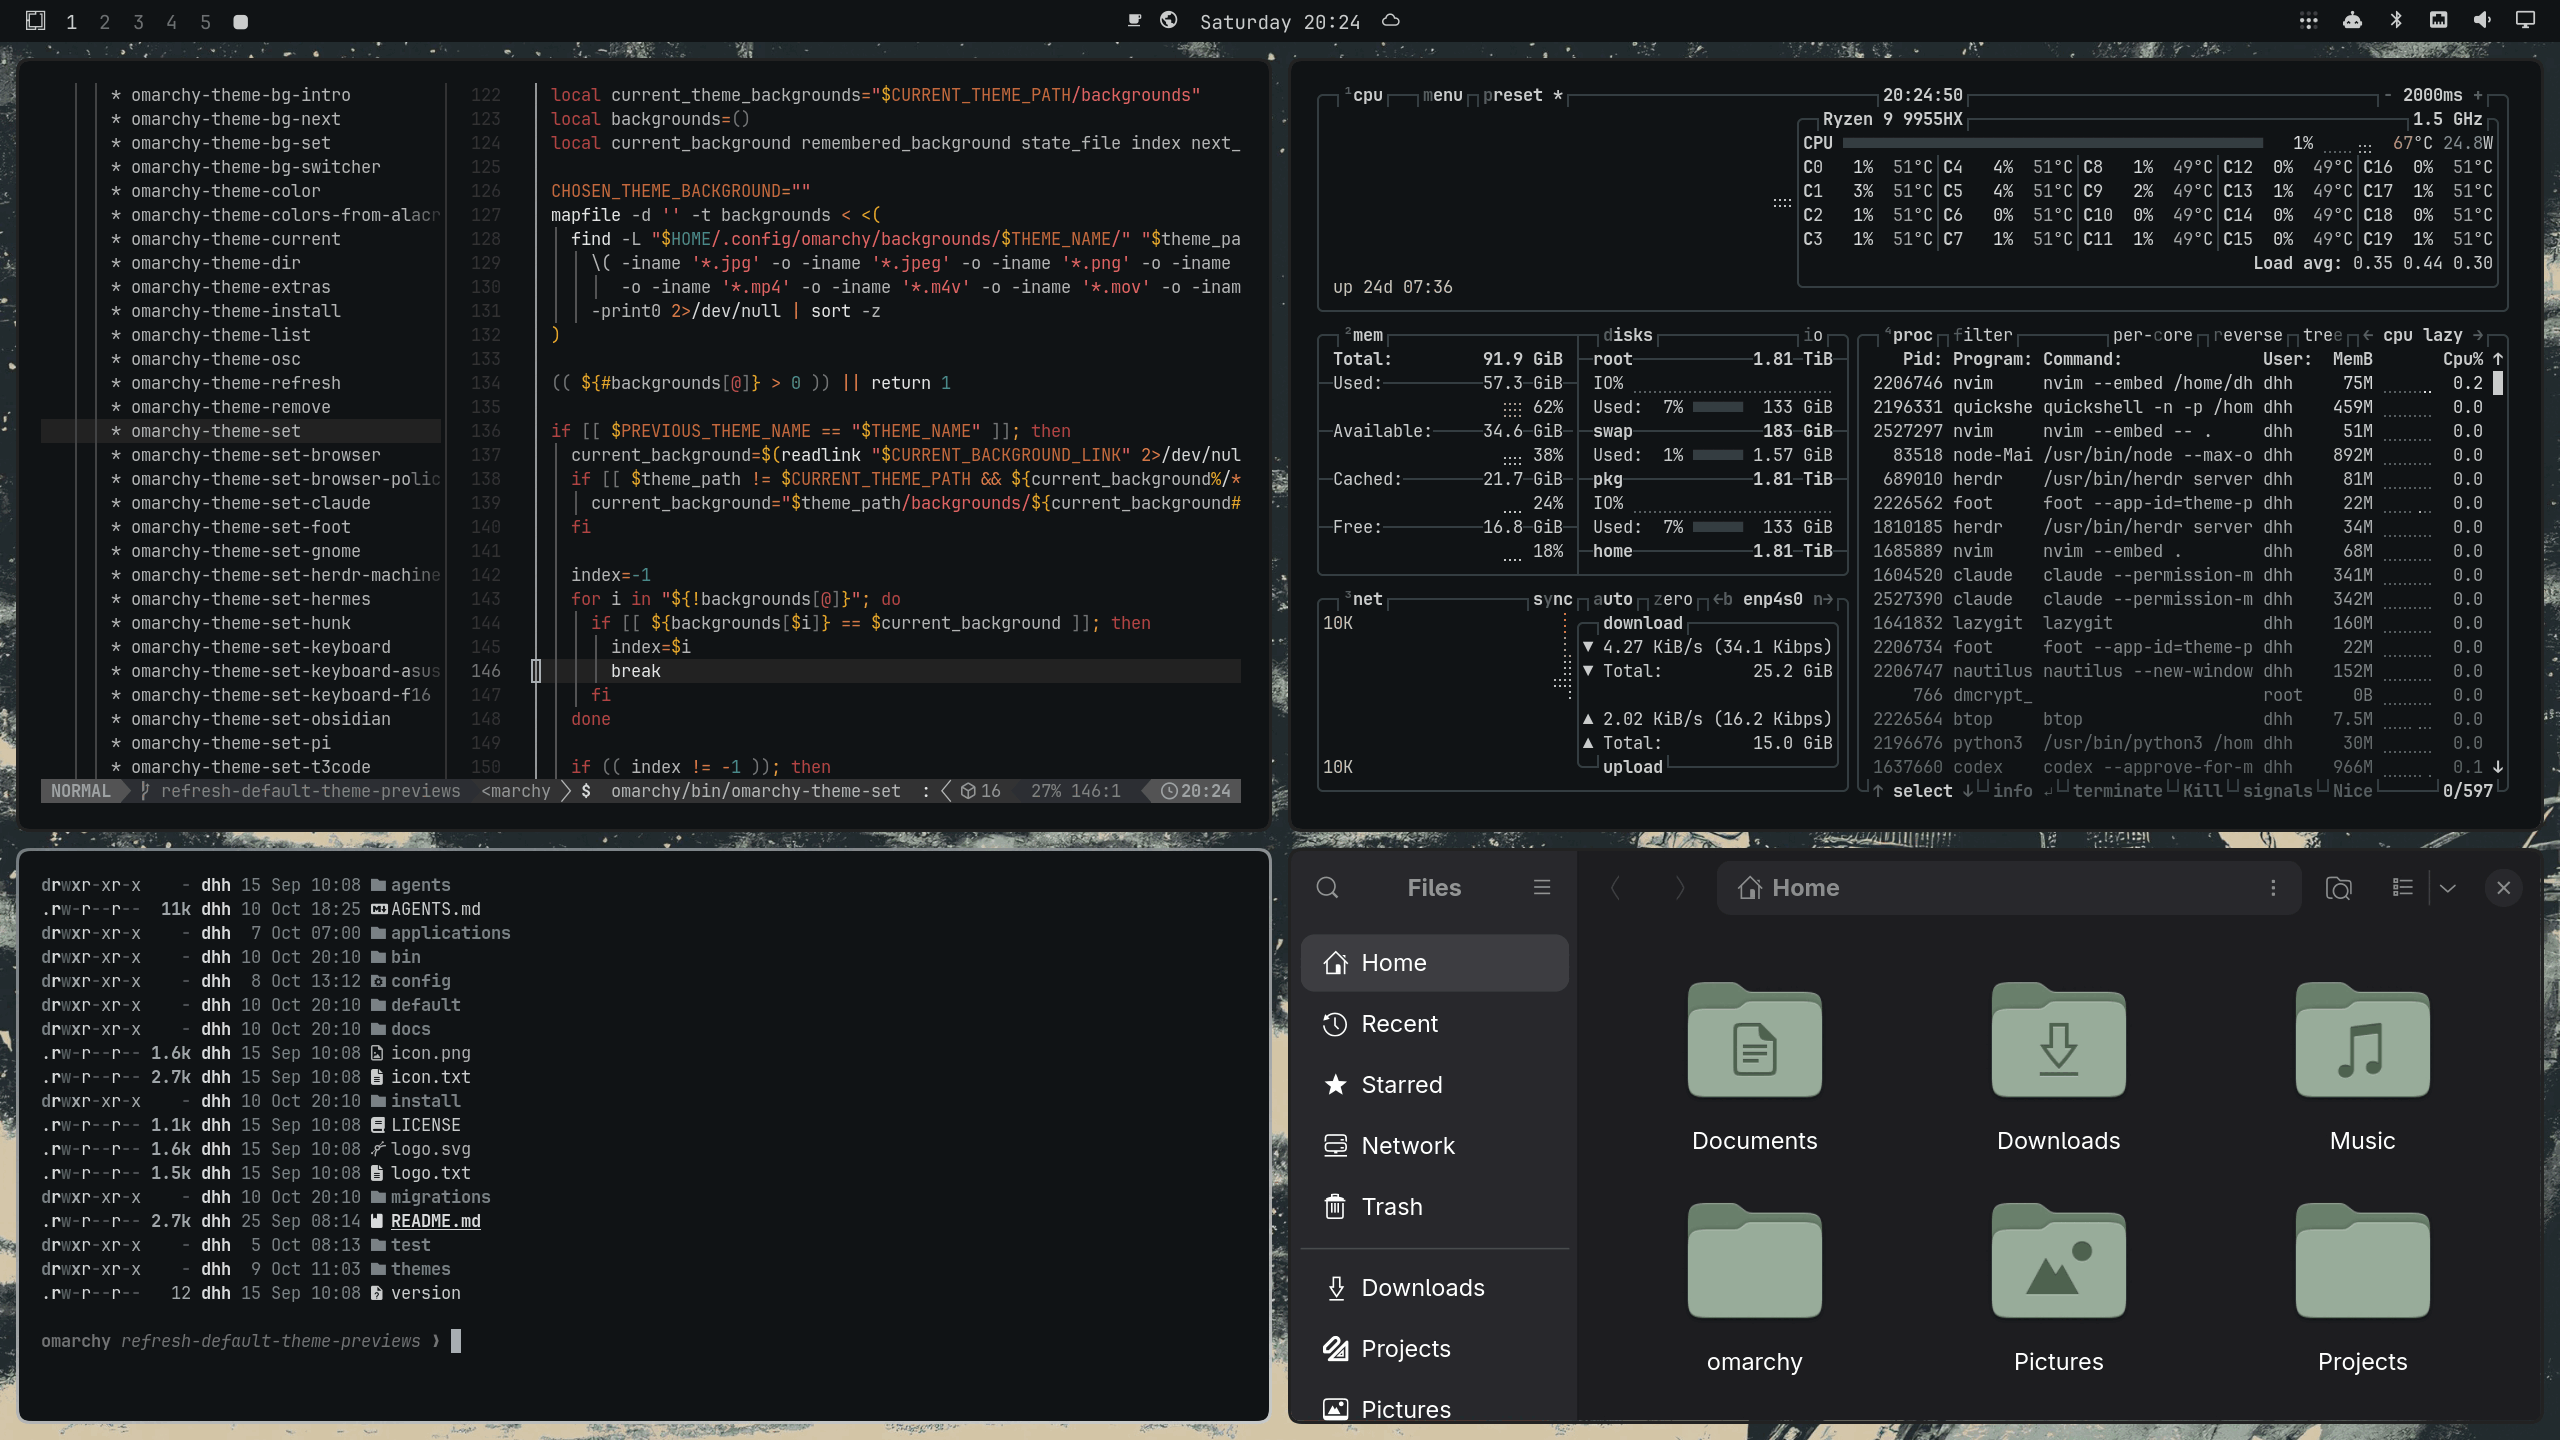2560x1440 pixels.
Task: Expand view options dropdown in Files
Action: [2448, 888]
